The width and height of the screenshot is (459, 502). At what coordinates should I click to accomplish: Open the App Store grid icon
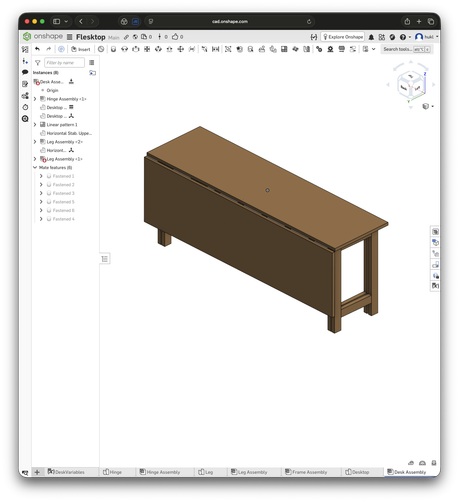tap(382, 37)
